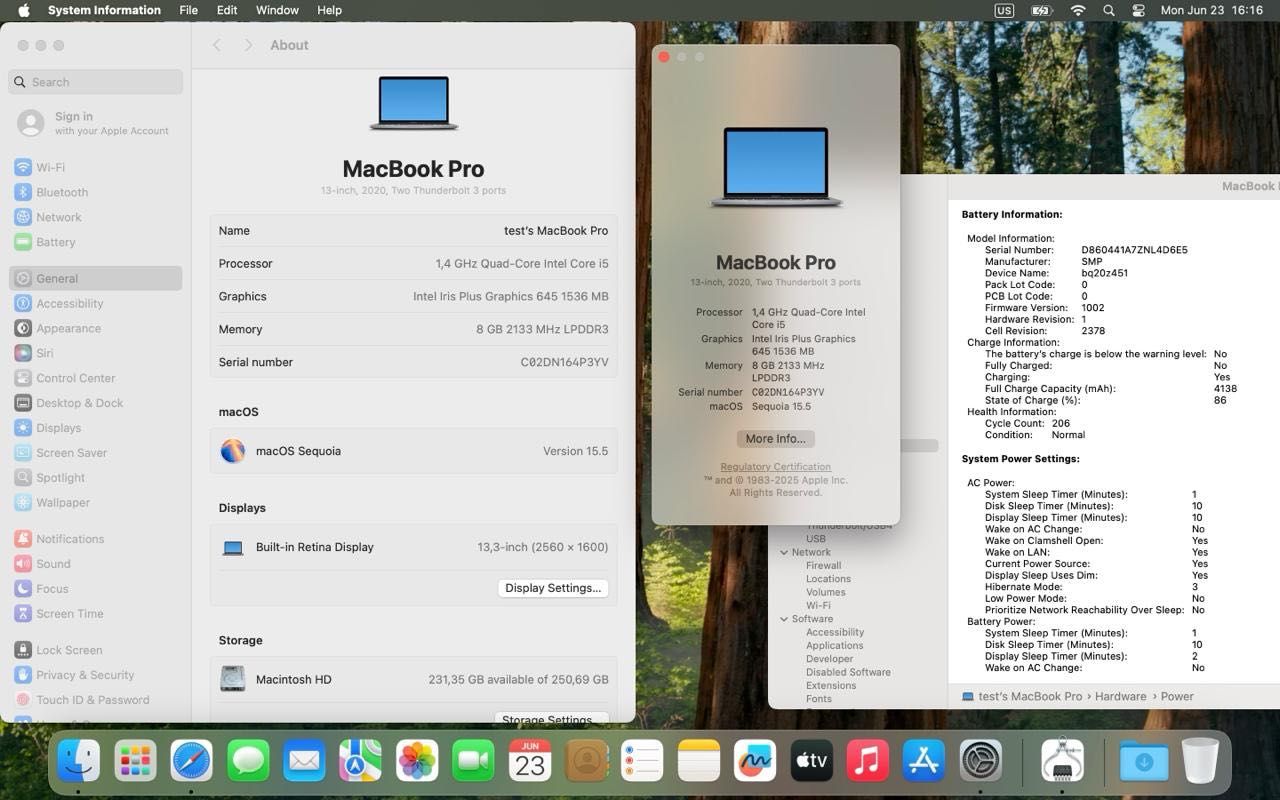Open Photos from the Dock
This screenshot has height=800, width=1280.
[x=417, y=761]
